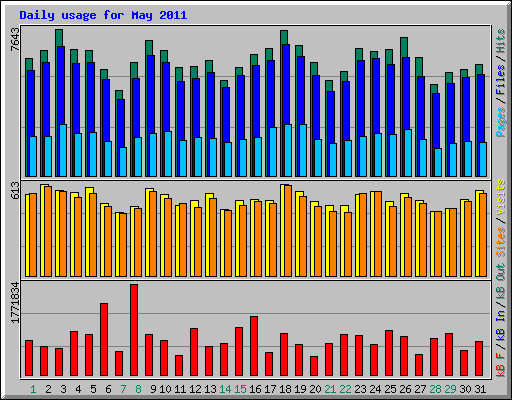Click day 24 on the x-axis

click(x=375, y=389)
